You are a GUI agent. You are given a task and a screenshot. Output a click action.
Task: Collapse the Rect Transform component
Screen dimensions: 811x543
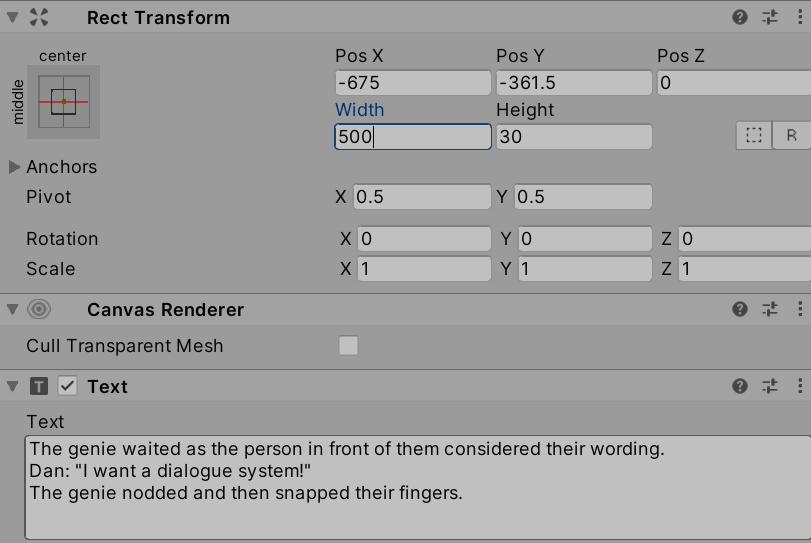pyautogui.click(x=12, y=17)
